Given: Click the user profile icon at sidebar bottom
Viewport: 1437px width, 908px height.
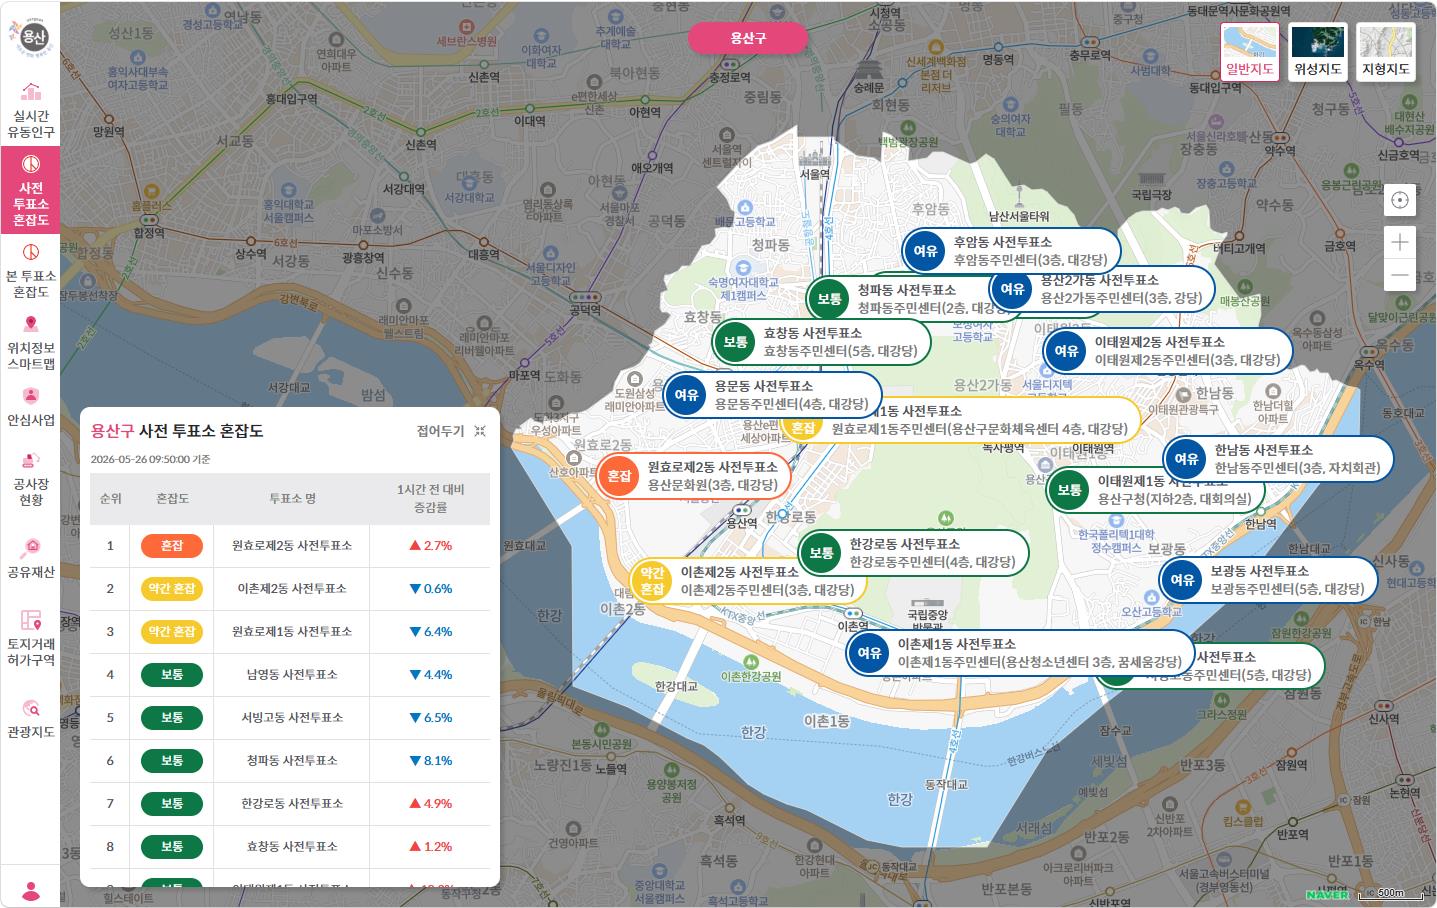Looking at the screenshot, I should coord(31,890).
